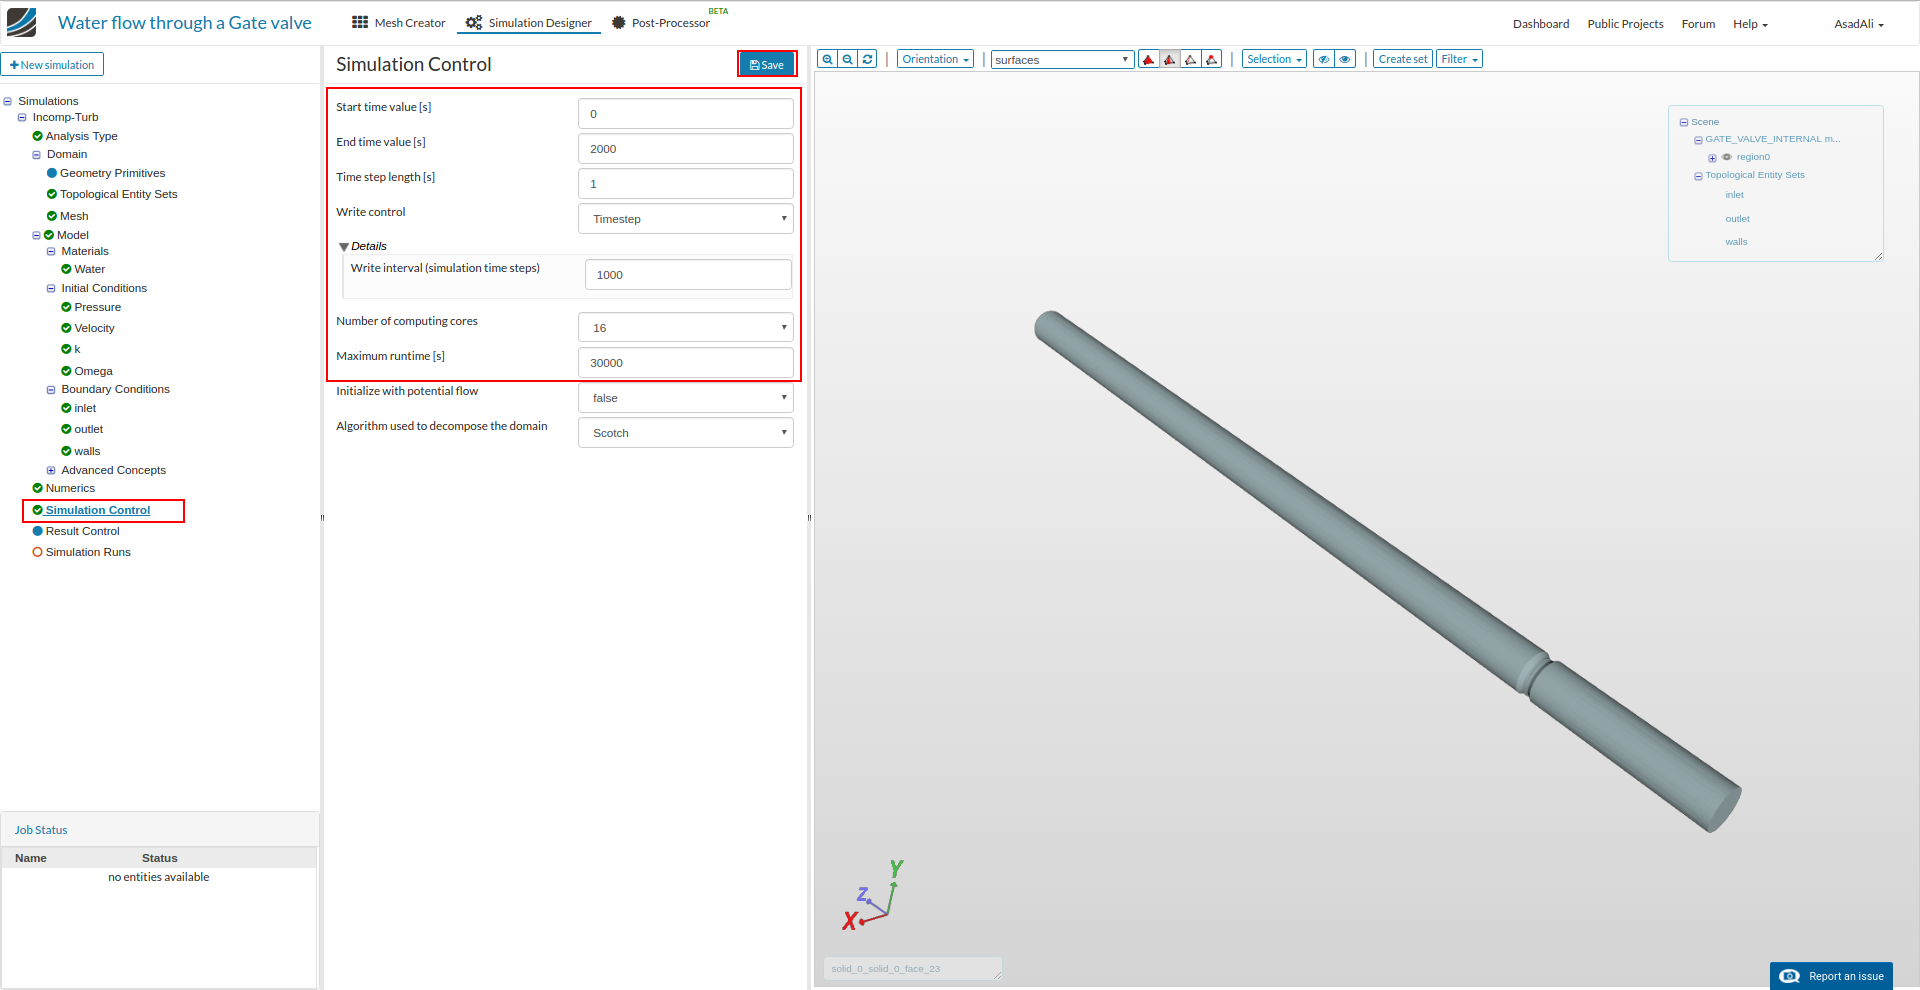Zoom in on the 3D viewer
This screenshot has width=1920, height=990.
coord(827,59)
